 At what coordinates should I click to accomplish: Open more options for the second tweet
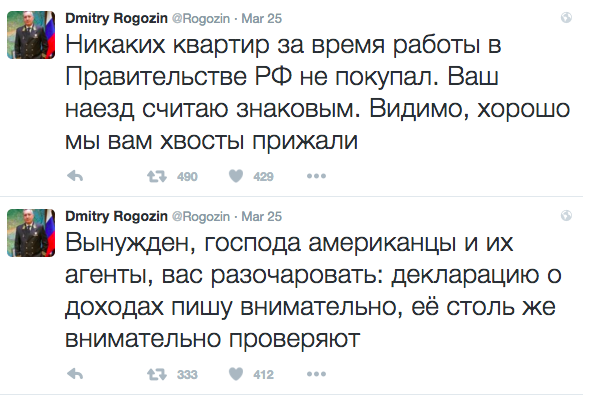317,374
